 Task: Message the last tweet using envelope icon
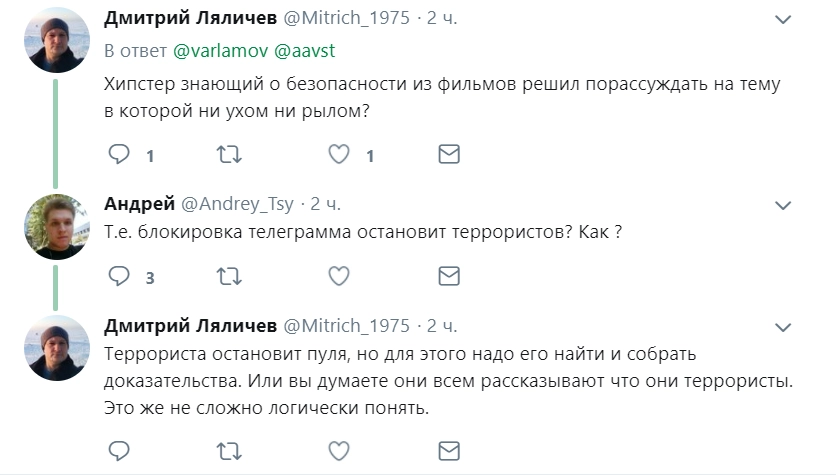[x=449, y=449]
